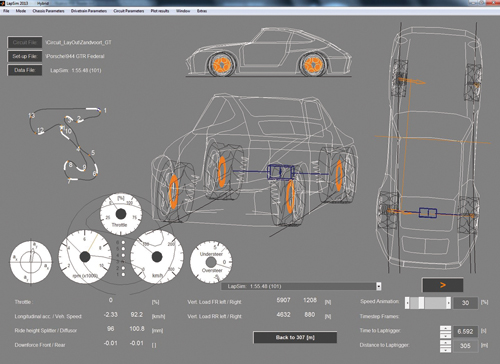Click the Throttle percentage gauge
Image resolution: width=500 pixels, height=364 pixels.
click(121, 214)
